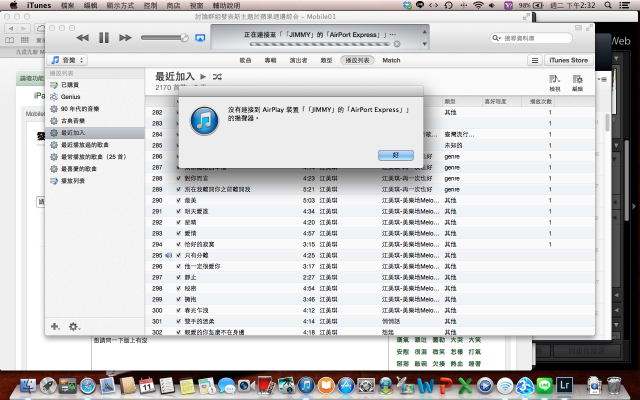Enter iTunes full screen mode
640x400 pixels.
[x=589, y=28]
